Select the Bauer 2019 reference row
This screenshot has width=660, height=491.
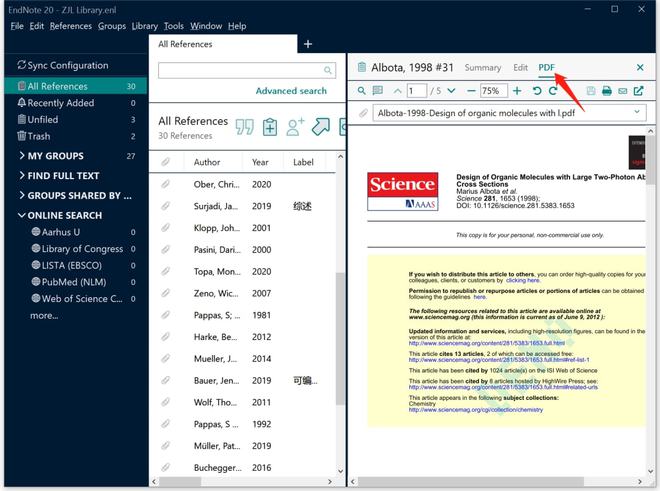click(x=243, y=380)
